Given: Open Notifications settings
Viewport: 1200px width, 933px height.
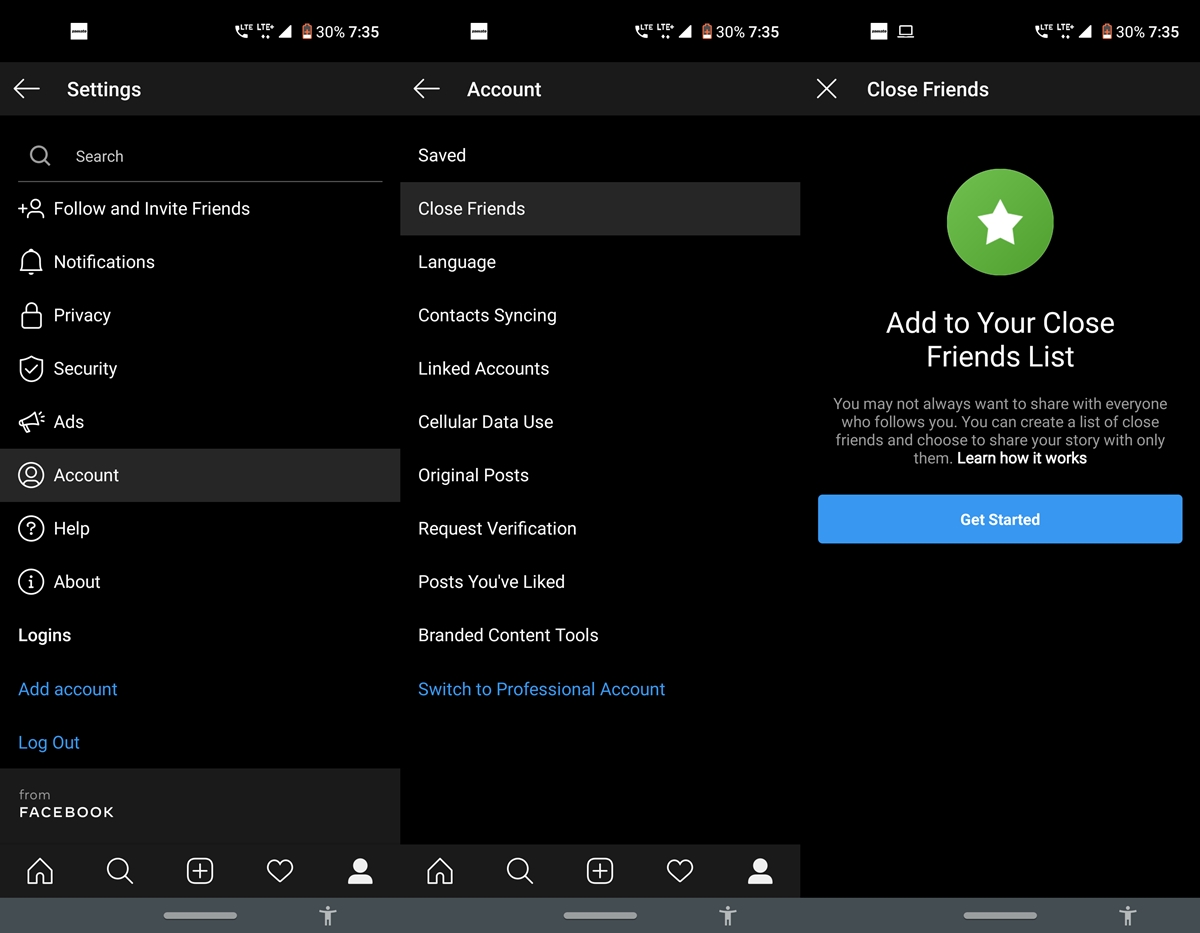Looking at the screenshot, I should pos(200,262).
